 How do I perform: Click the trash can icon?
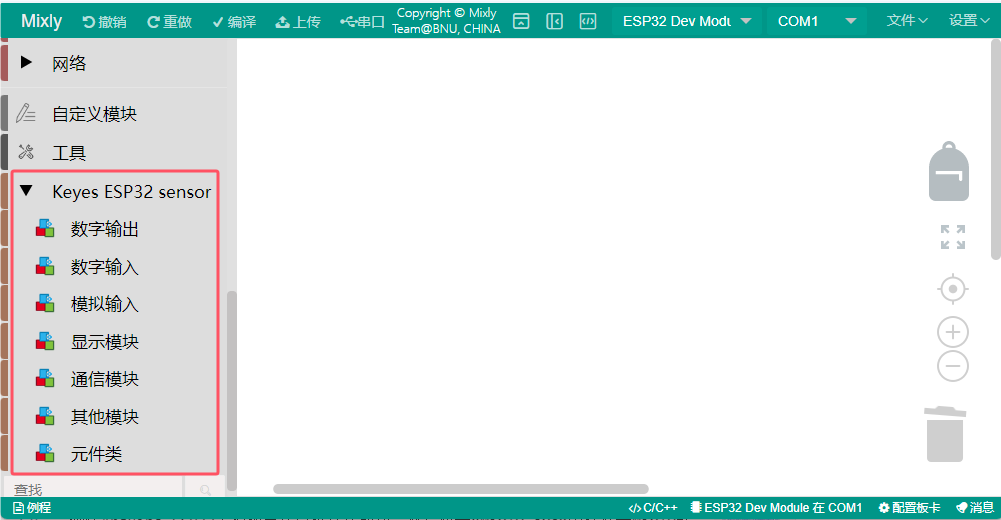tap(945, 434)
